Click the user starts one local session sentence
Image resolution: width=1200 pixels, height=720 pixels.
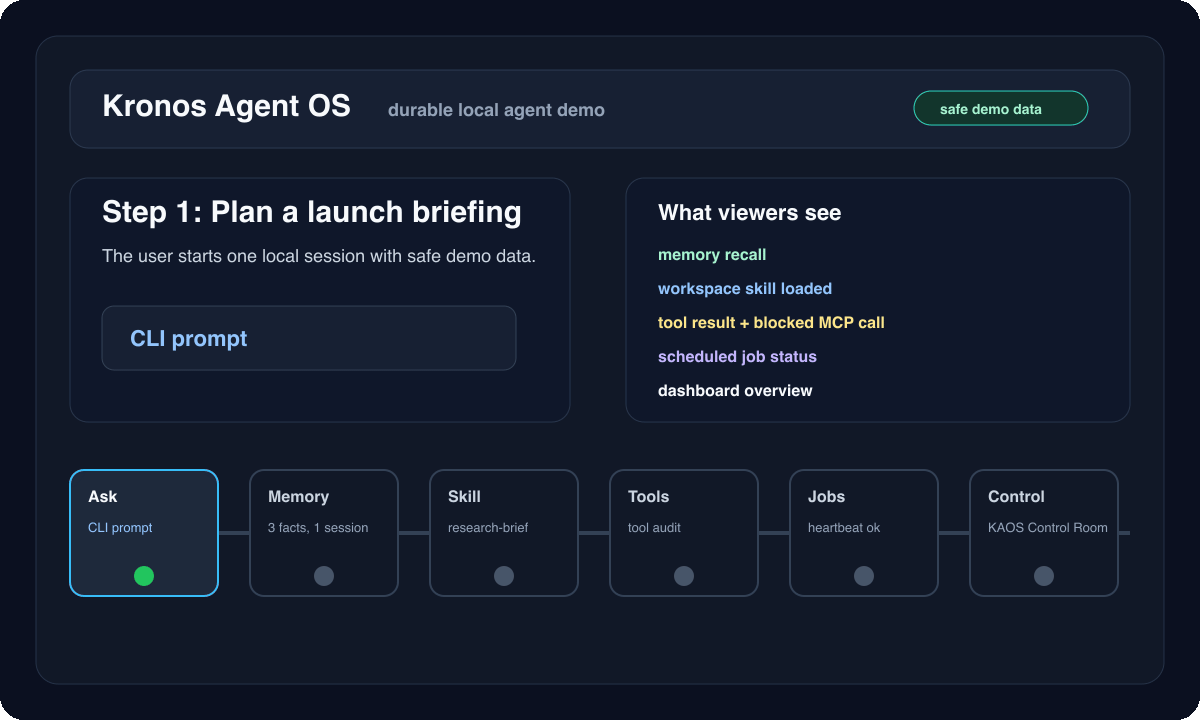tap(319, 257)
